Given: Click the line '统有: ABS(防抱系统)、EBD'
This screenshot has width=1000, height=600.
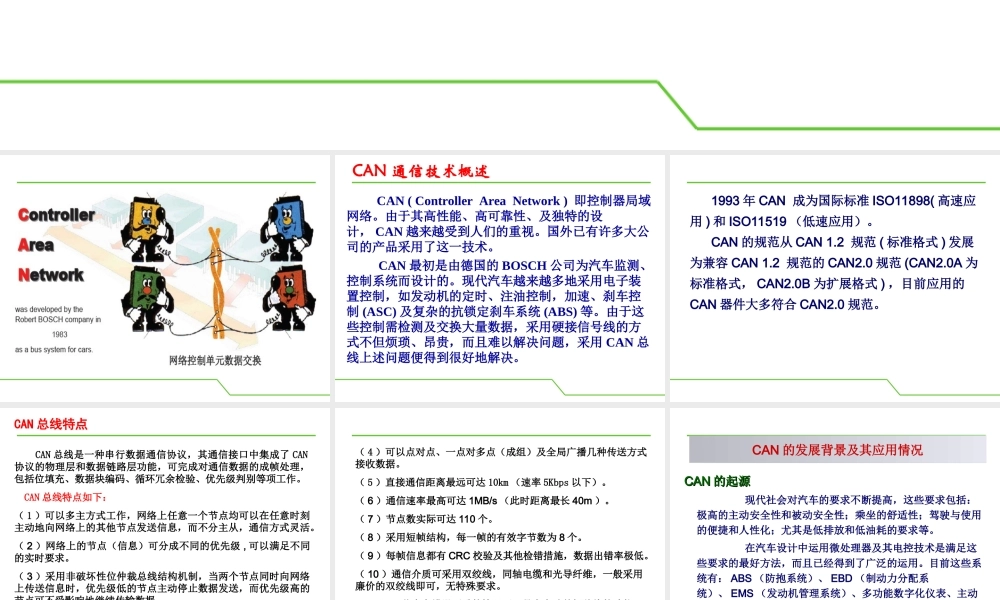Looking at the screenshot, I should pyautogui.click(x=812, y=578).
